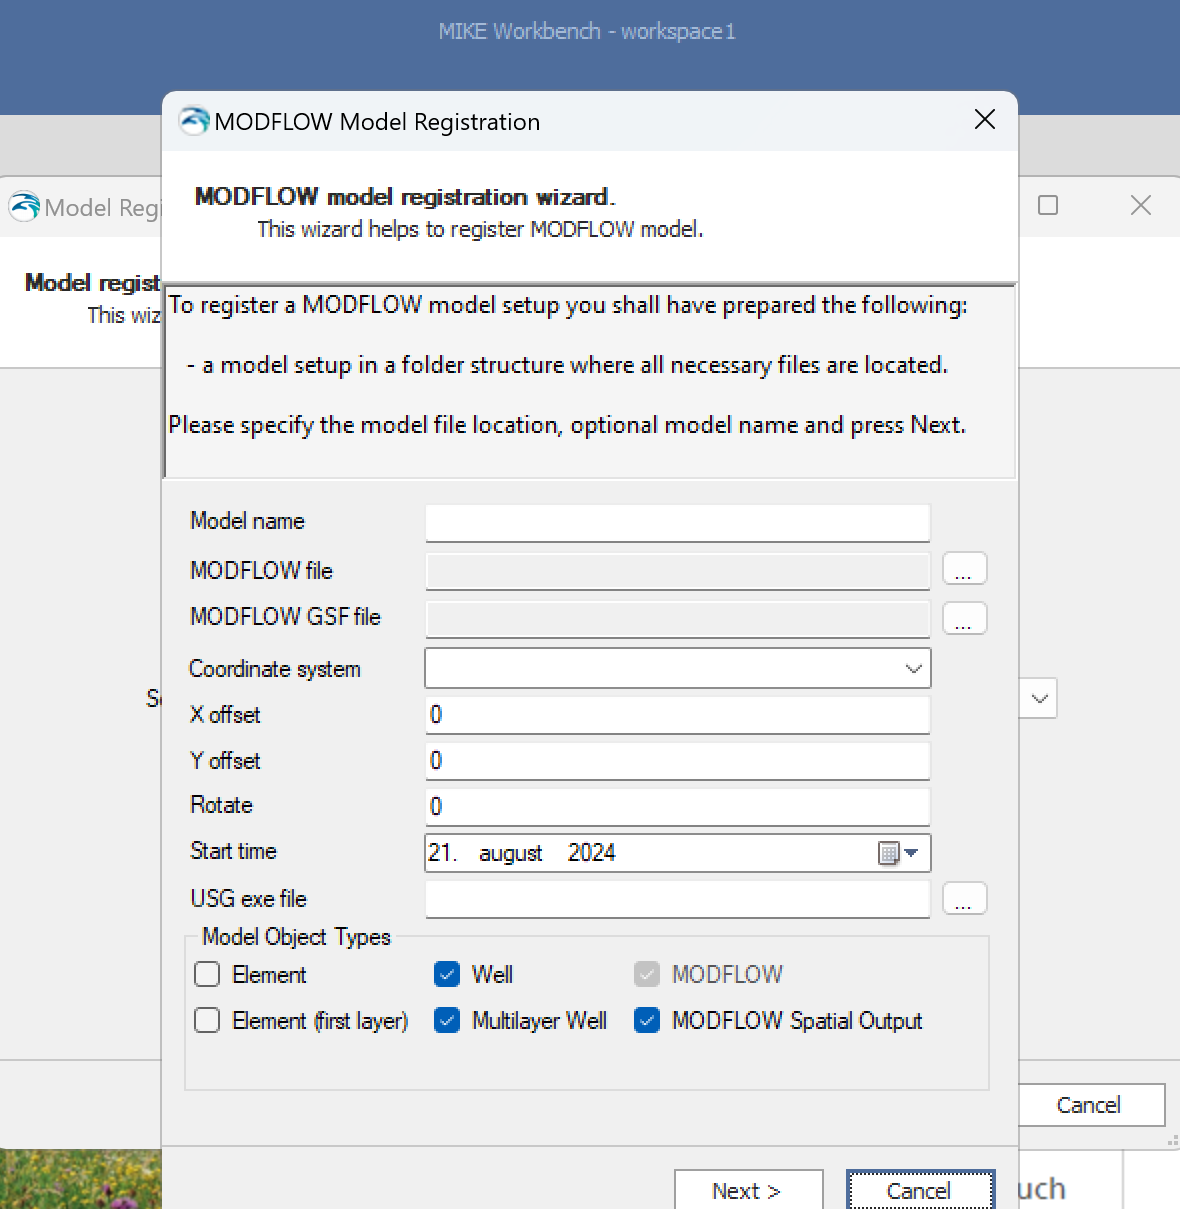The height and width of the screenshot is (1209, 1180).
Task: Click the instruction text about folder structure
Action: (567, 365)
